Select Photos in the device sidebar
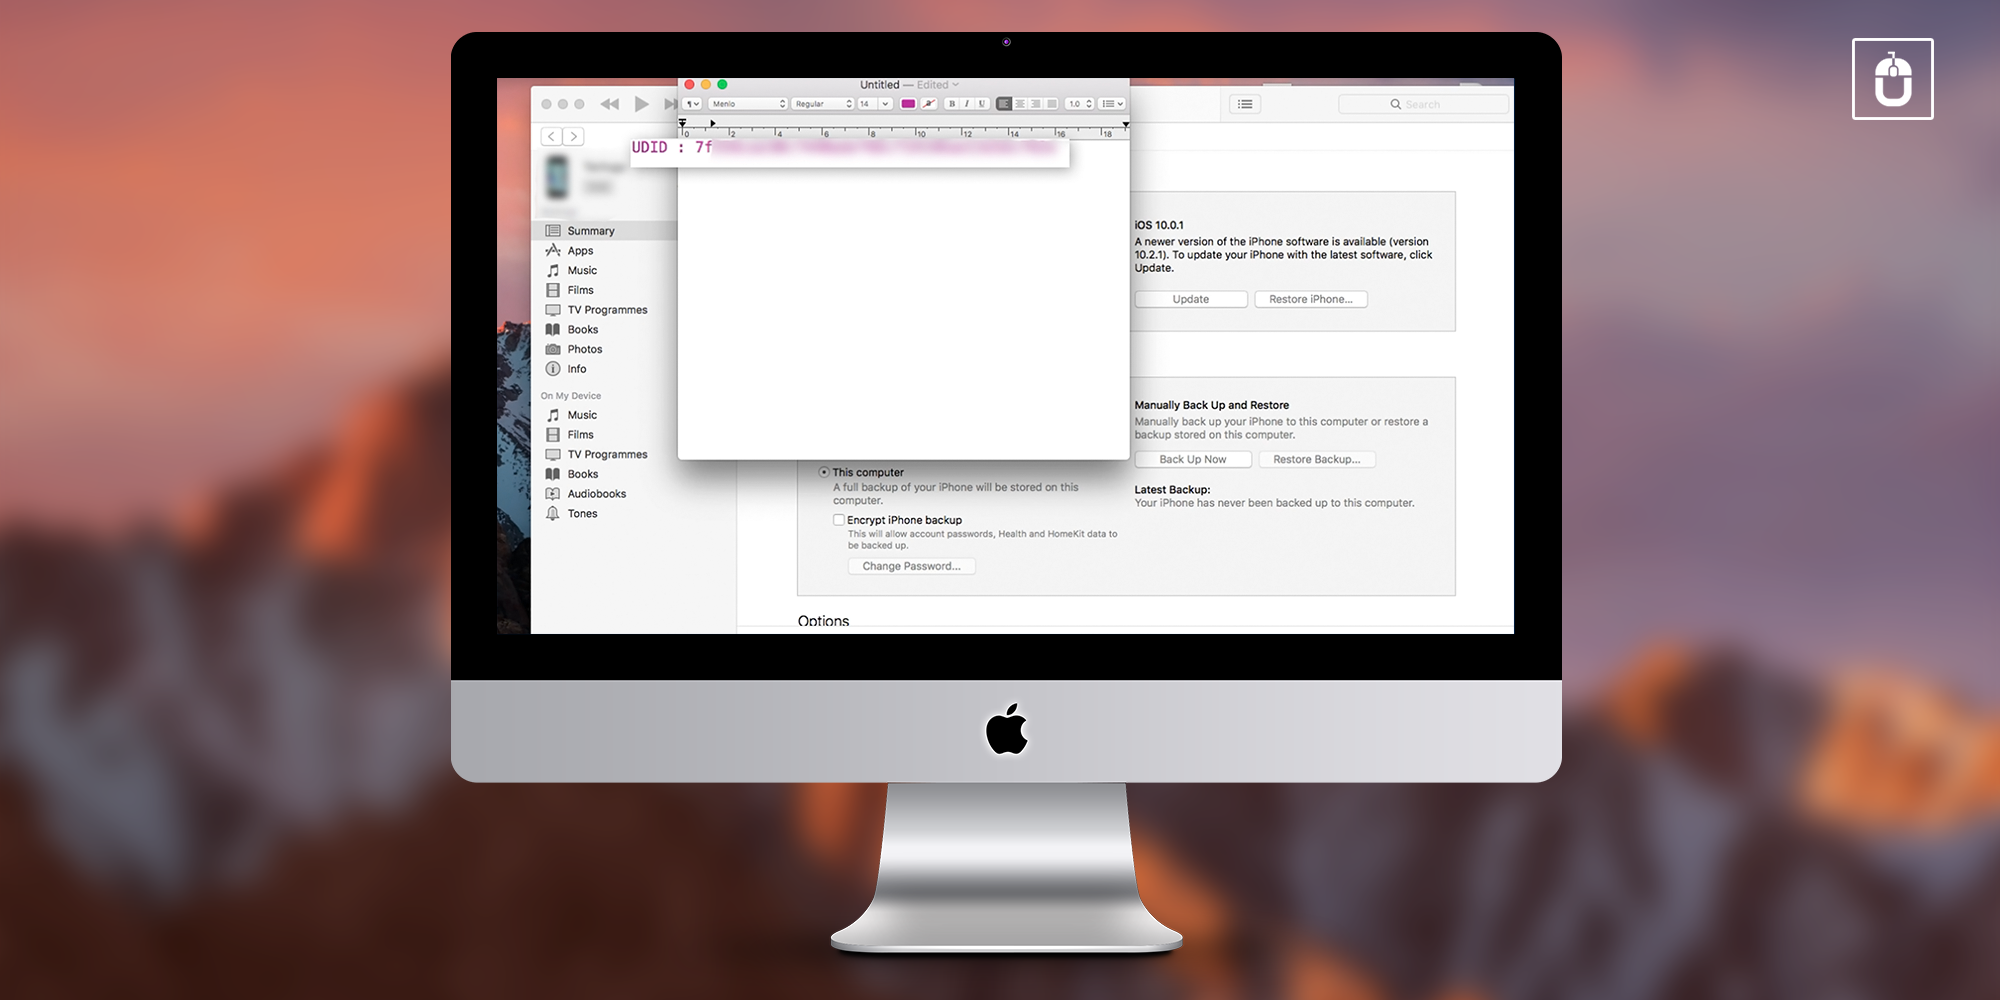Image resolution: width=2000 pixels, height=1000 pixels. pos(584,349)
